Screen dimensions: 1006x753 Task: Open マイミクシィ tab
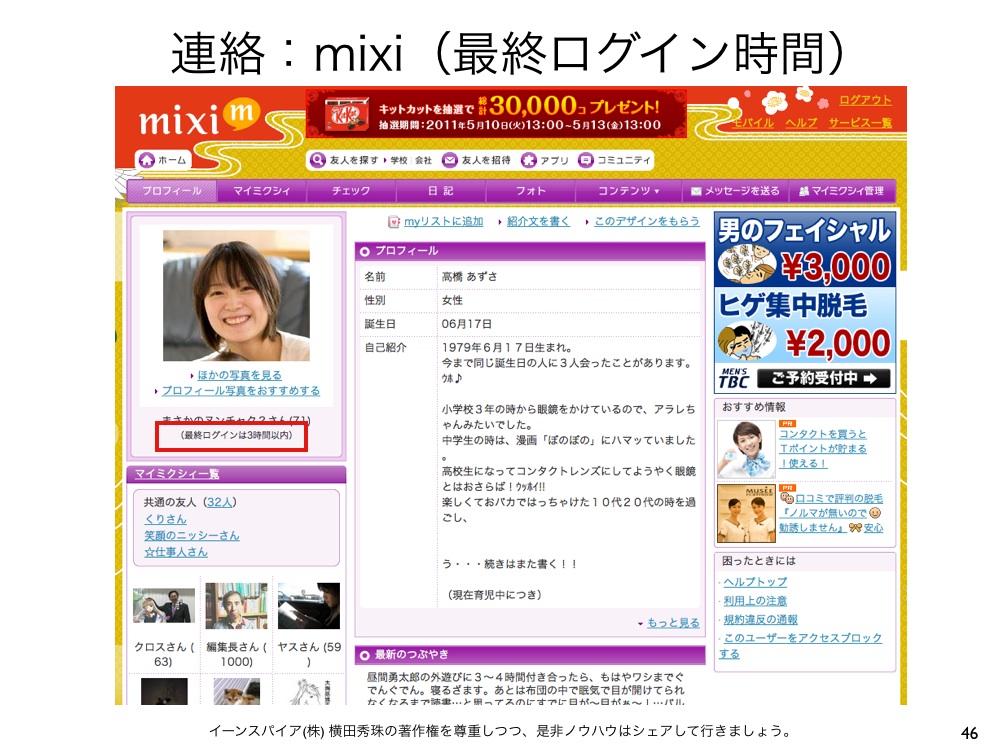(x=261, y=190)
